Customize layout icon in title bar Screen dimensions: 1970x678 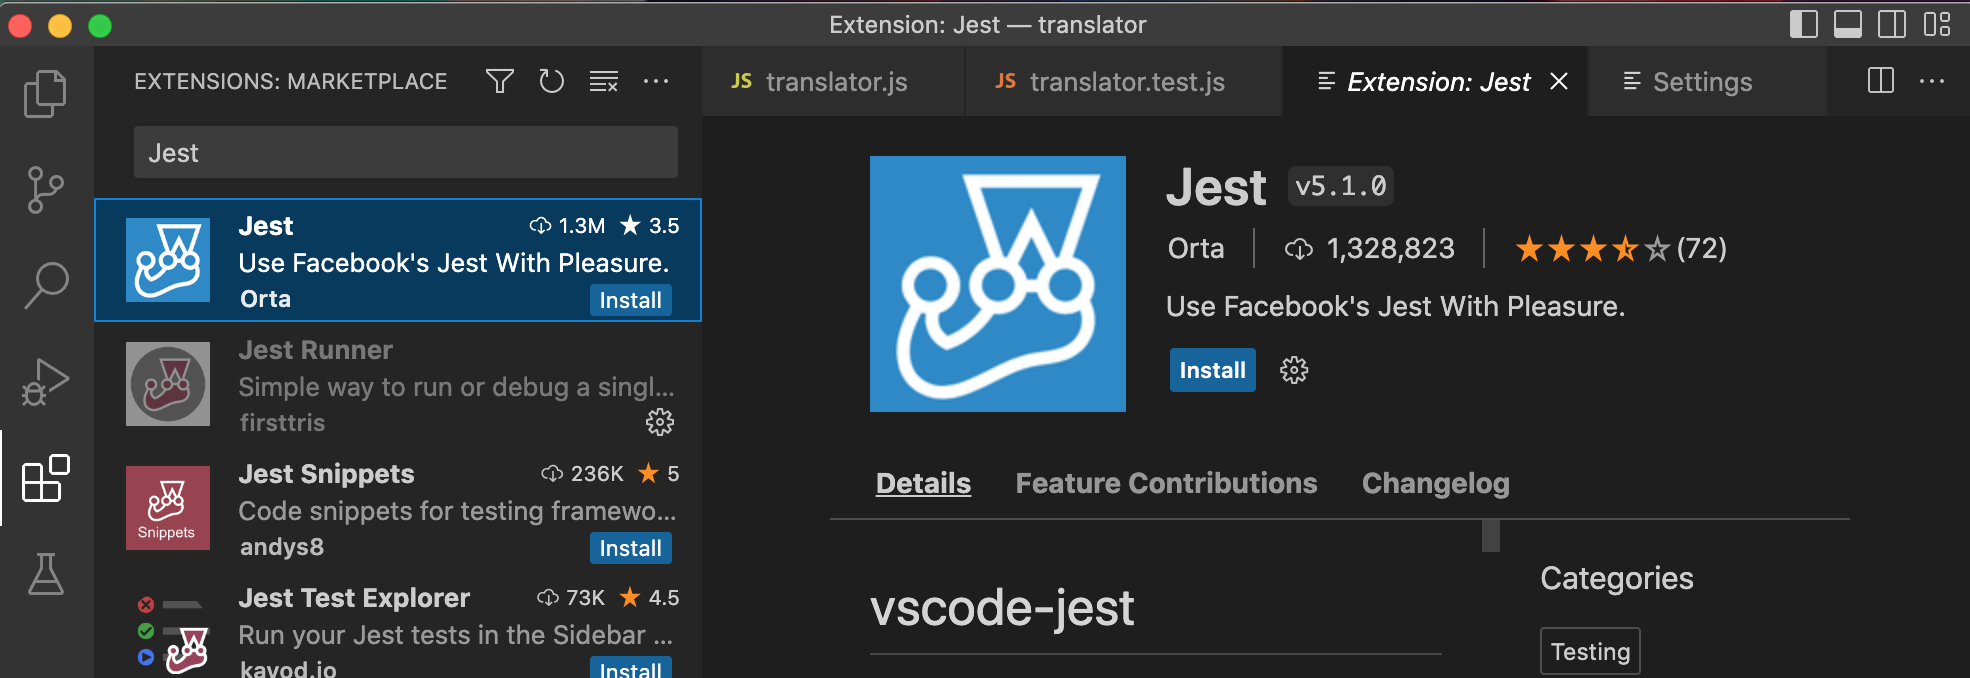(x=1937, y=24)
